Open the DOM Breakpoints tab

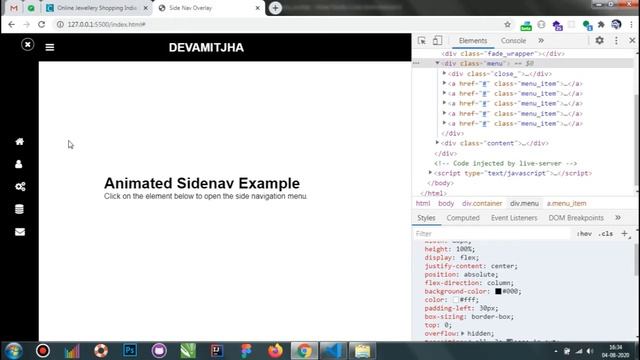(576, 218)
